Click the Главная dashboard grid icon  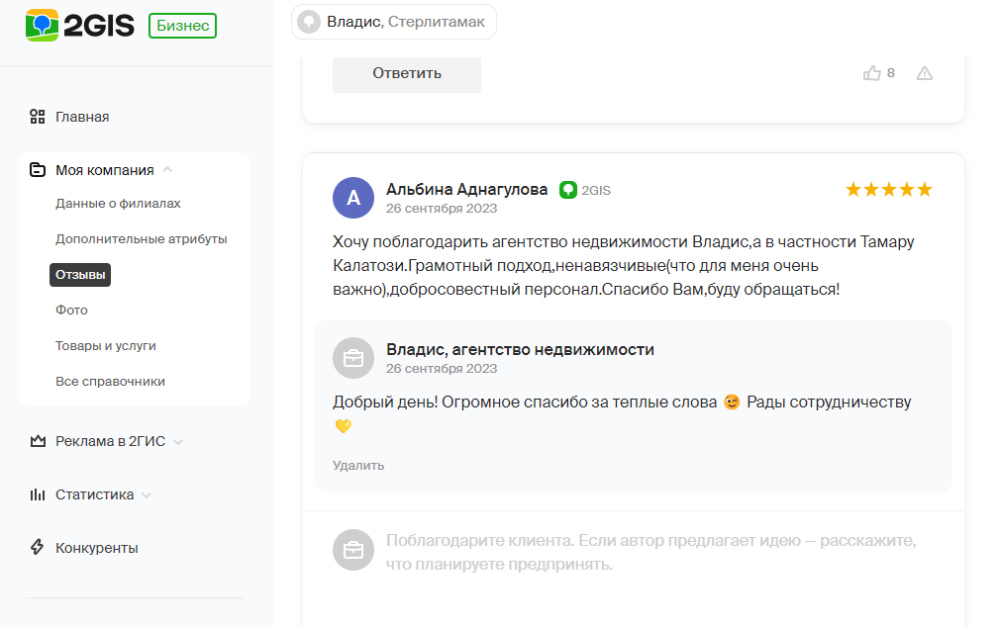pyautogui.click(x=38, y=117)
